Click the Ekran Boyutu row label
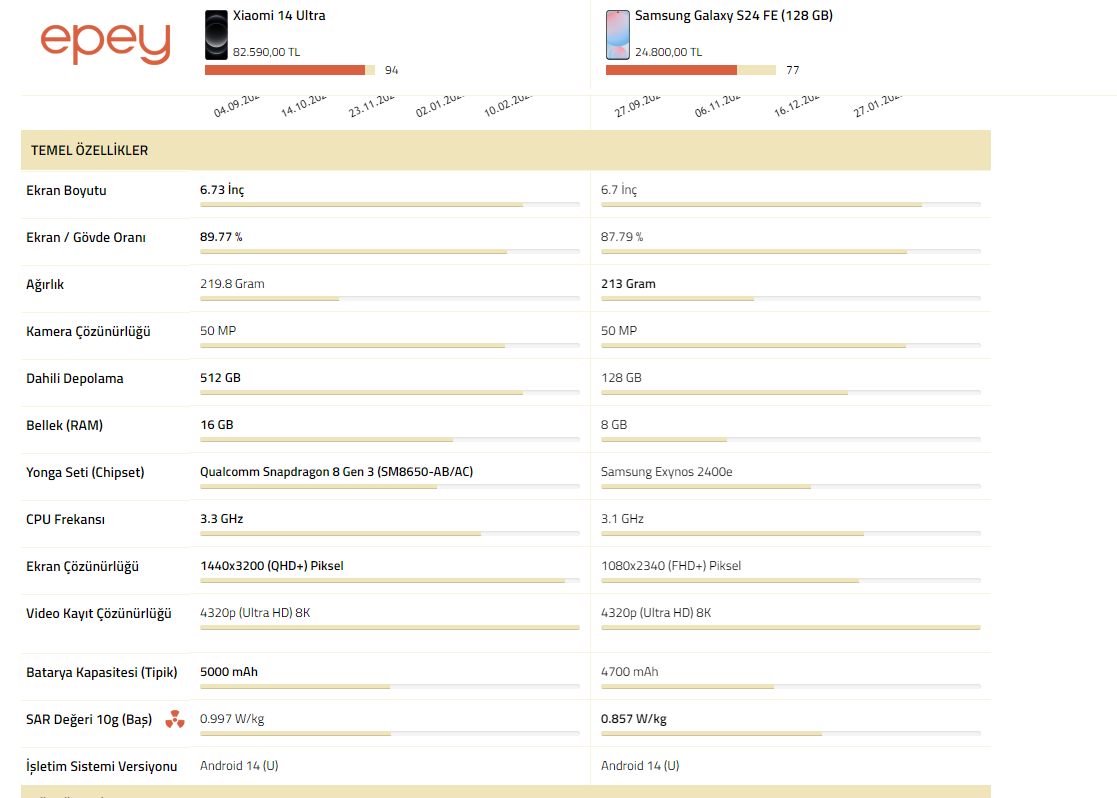The width and height of the screenshot is (1117, 798). (66, 190)
